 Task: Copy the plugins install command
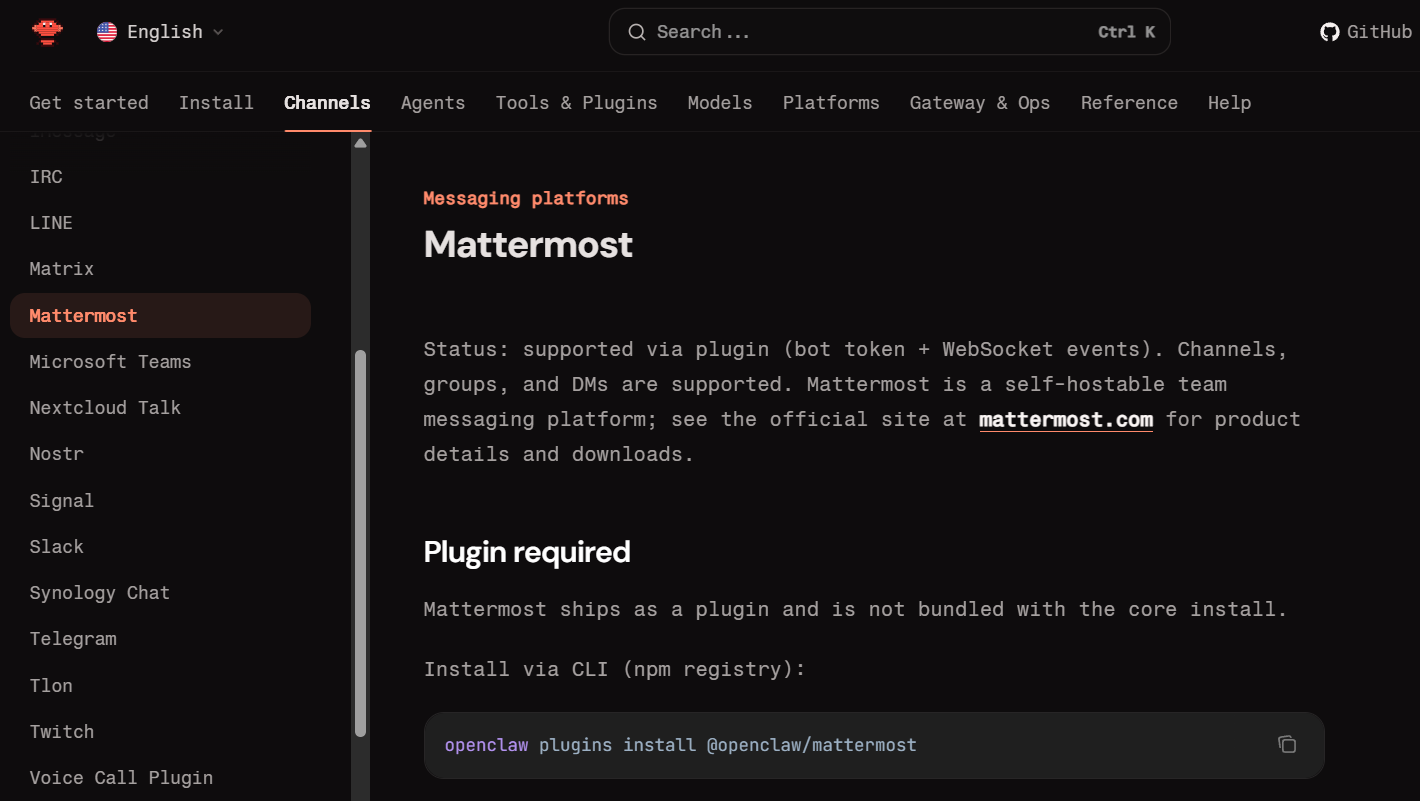click(1287, 744)
